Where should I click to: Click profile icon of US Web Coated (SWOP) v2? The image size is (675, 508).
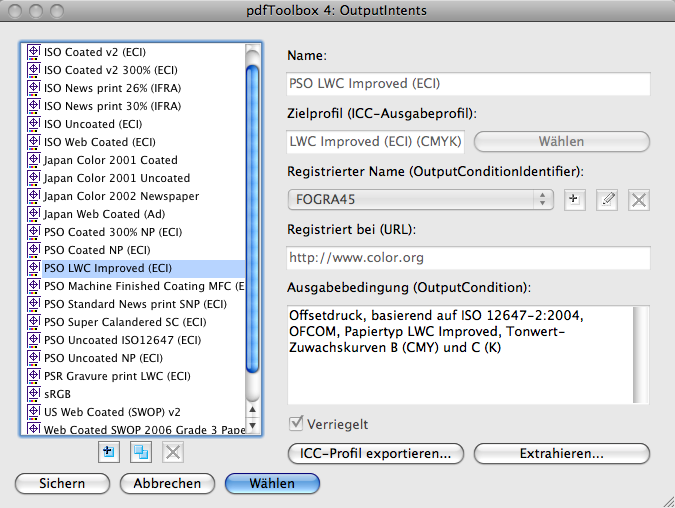tap(34, 412)
